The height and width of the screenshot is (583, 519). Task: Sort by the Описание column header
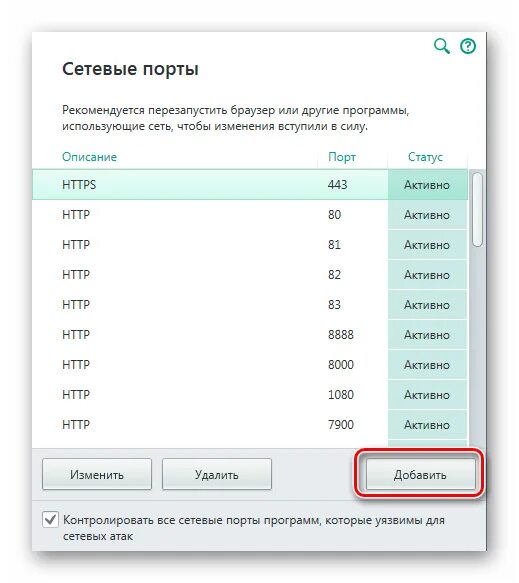[x=89, y=157]
